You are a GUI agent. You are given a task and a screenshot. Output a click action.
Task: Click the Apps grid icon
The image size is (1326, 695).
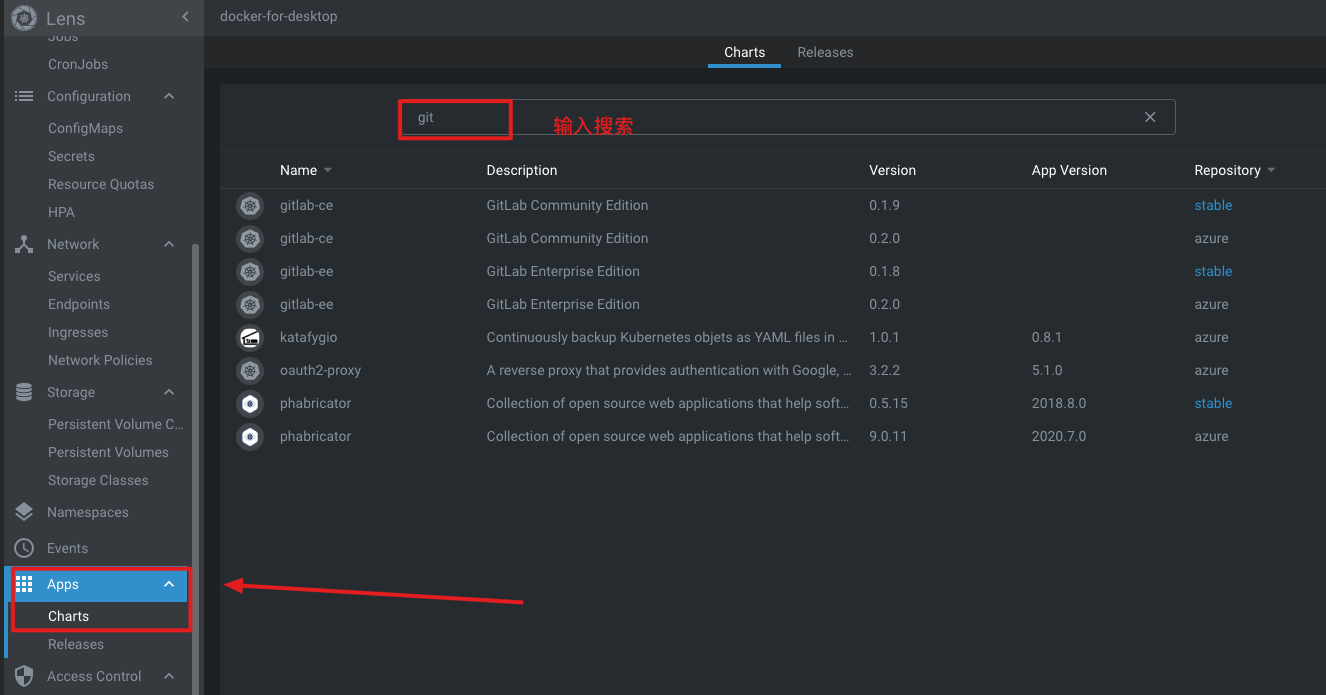(24, 584)
